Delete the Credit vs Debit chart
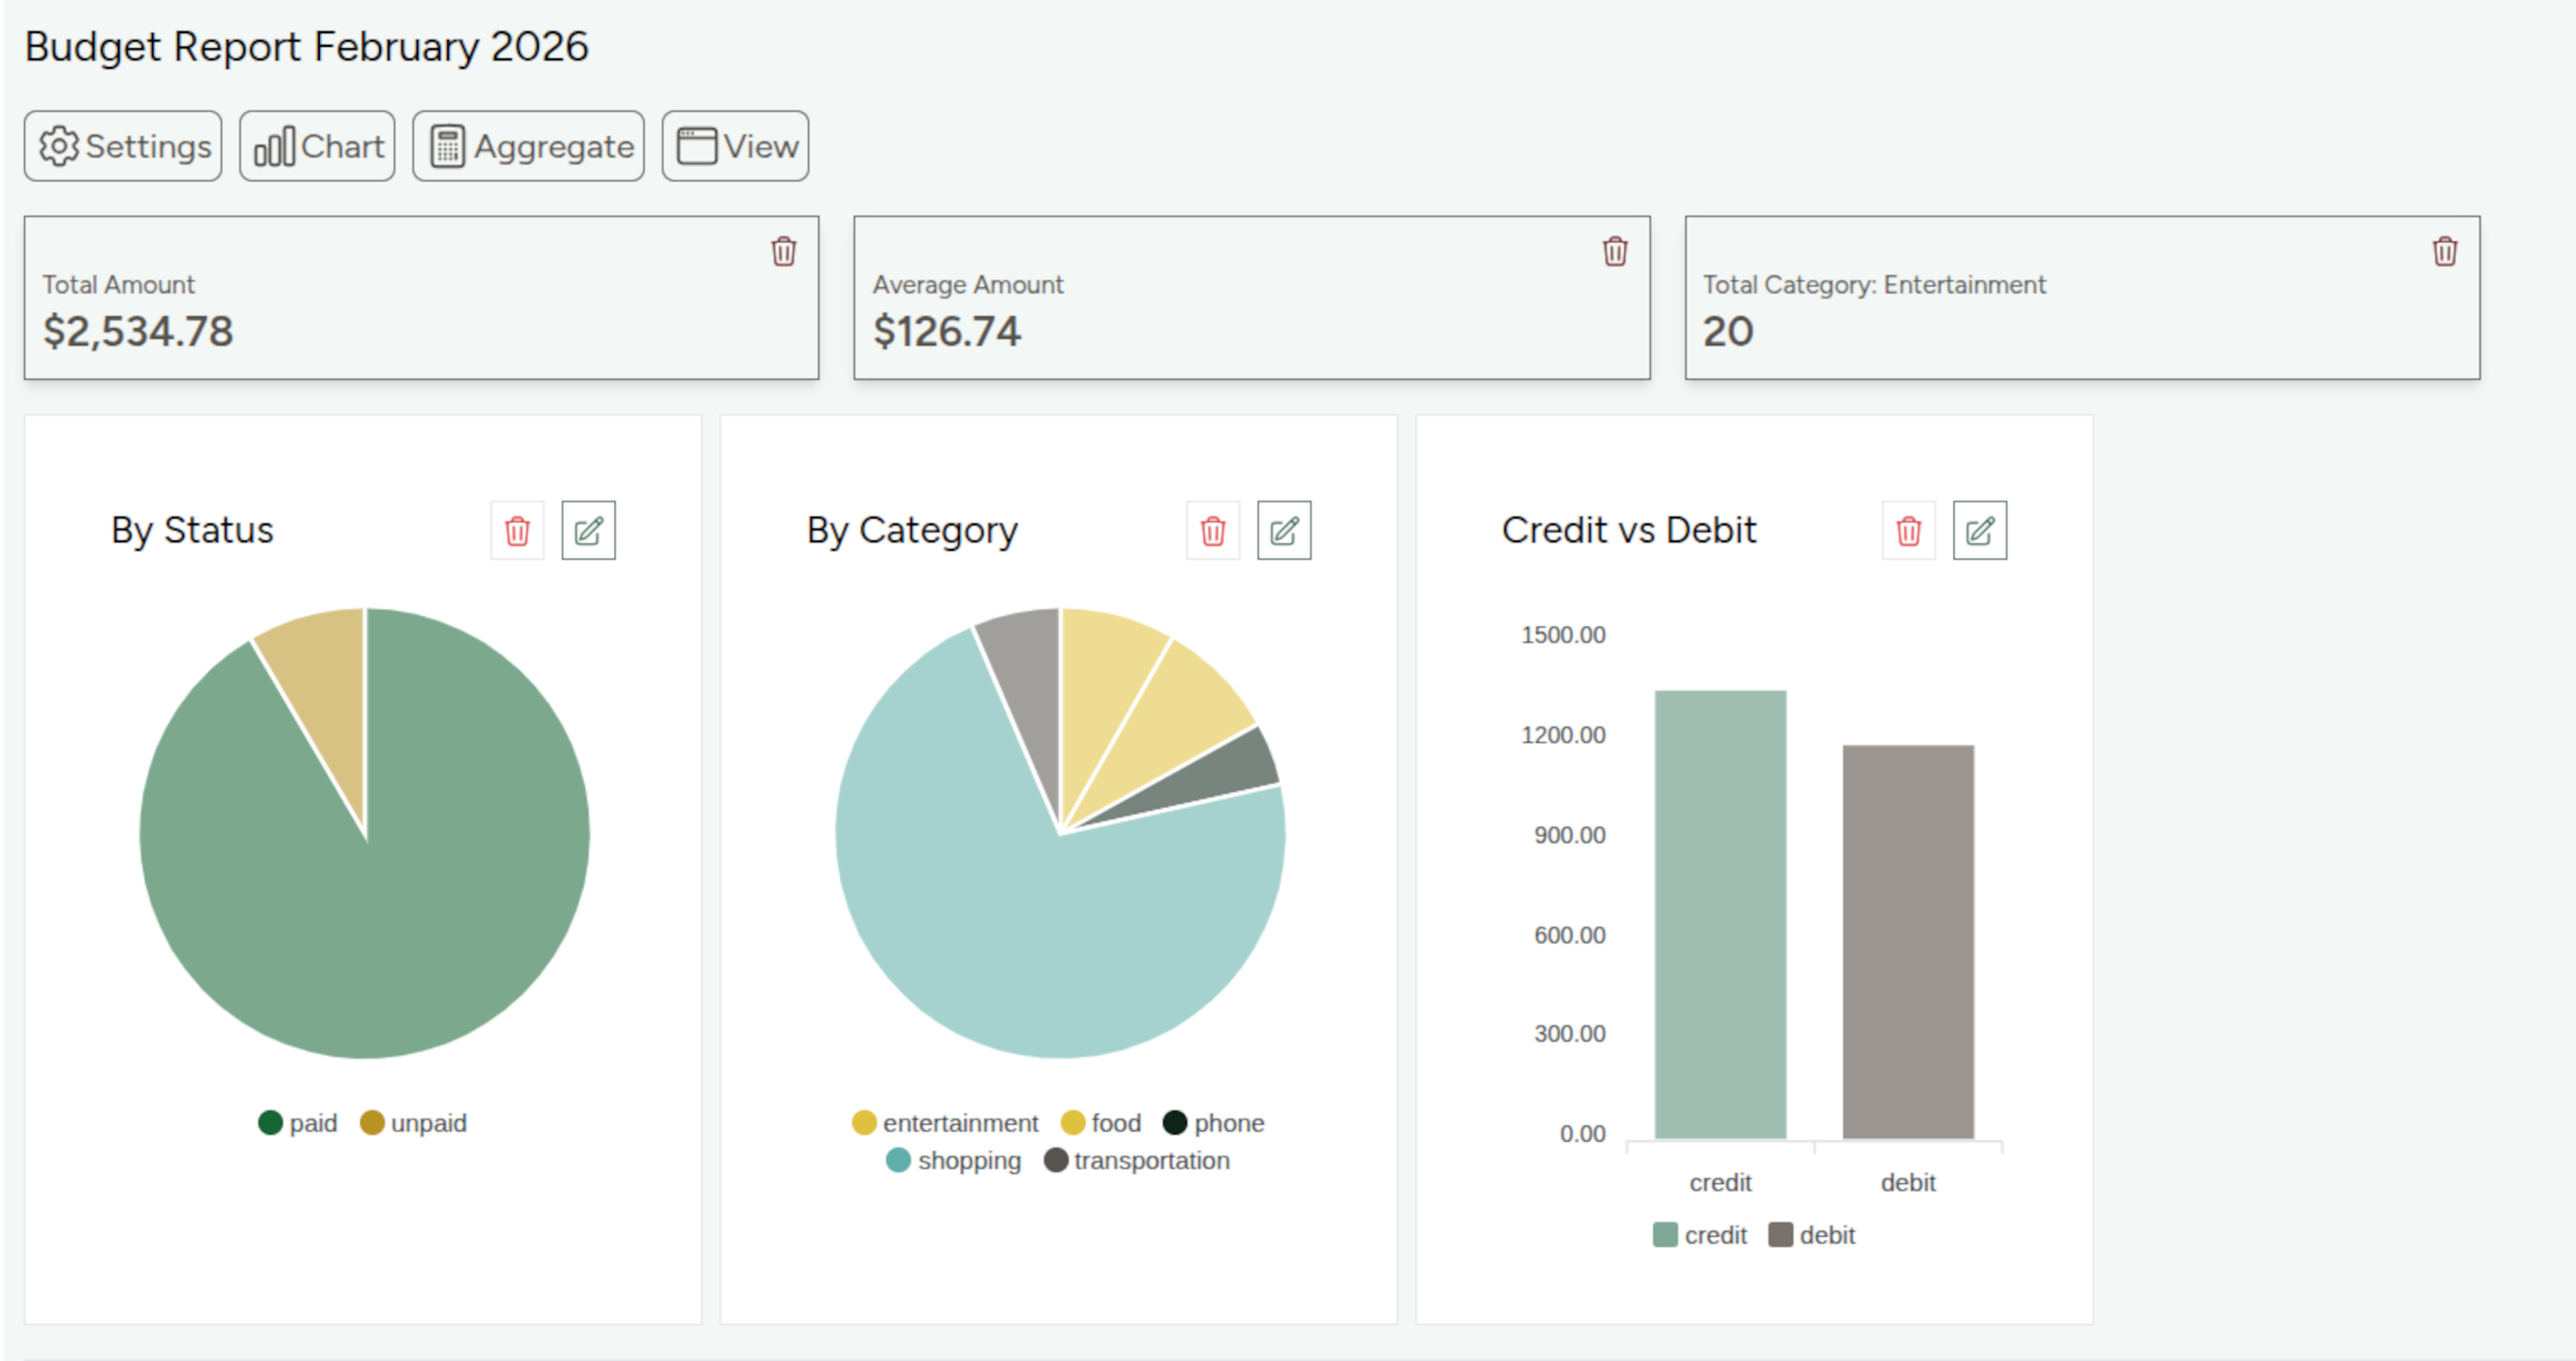Viewport: 2576px width, 1361px height. [x=1908, y=531]
